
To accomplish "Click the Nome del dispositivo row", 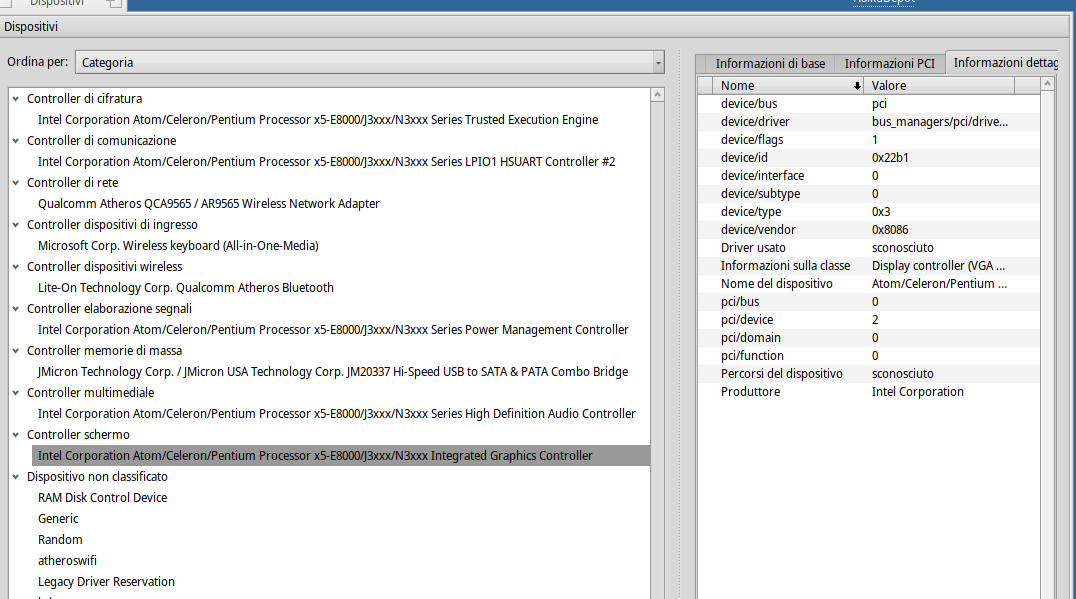I will [x=869, y=283].
